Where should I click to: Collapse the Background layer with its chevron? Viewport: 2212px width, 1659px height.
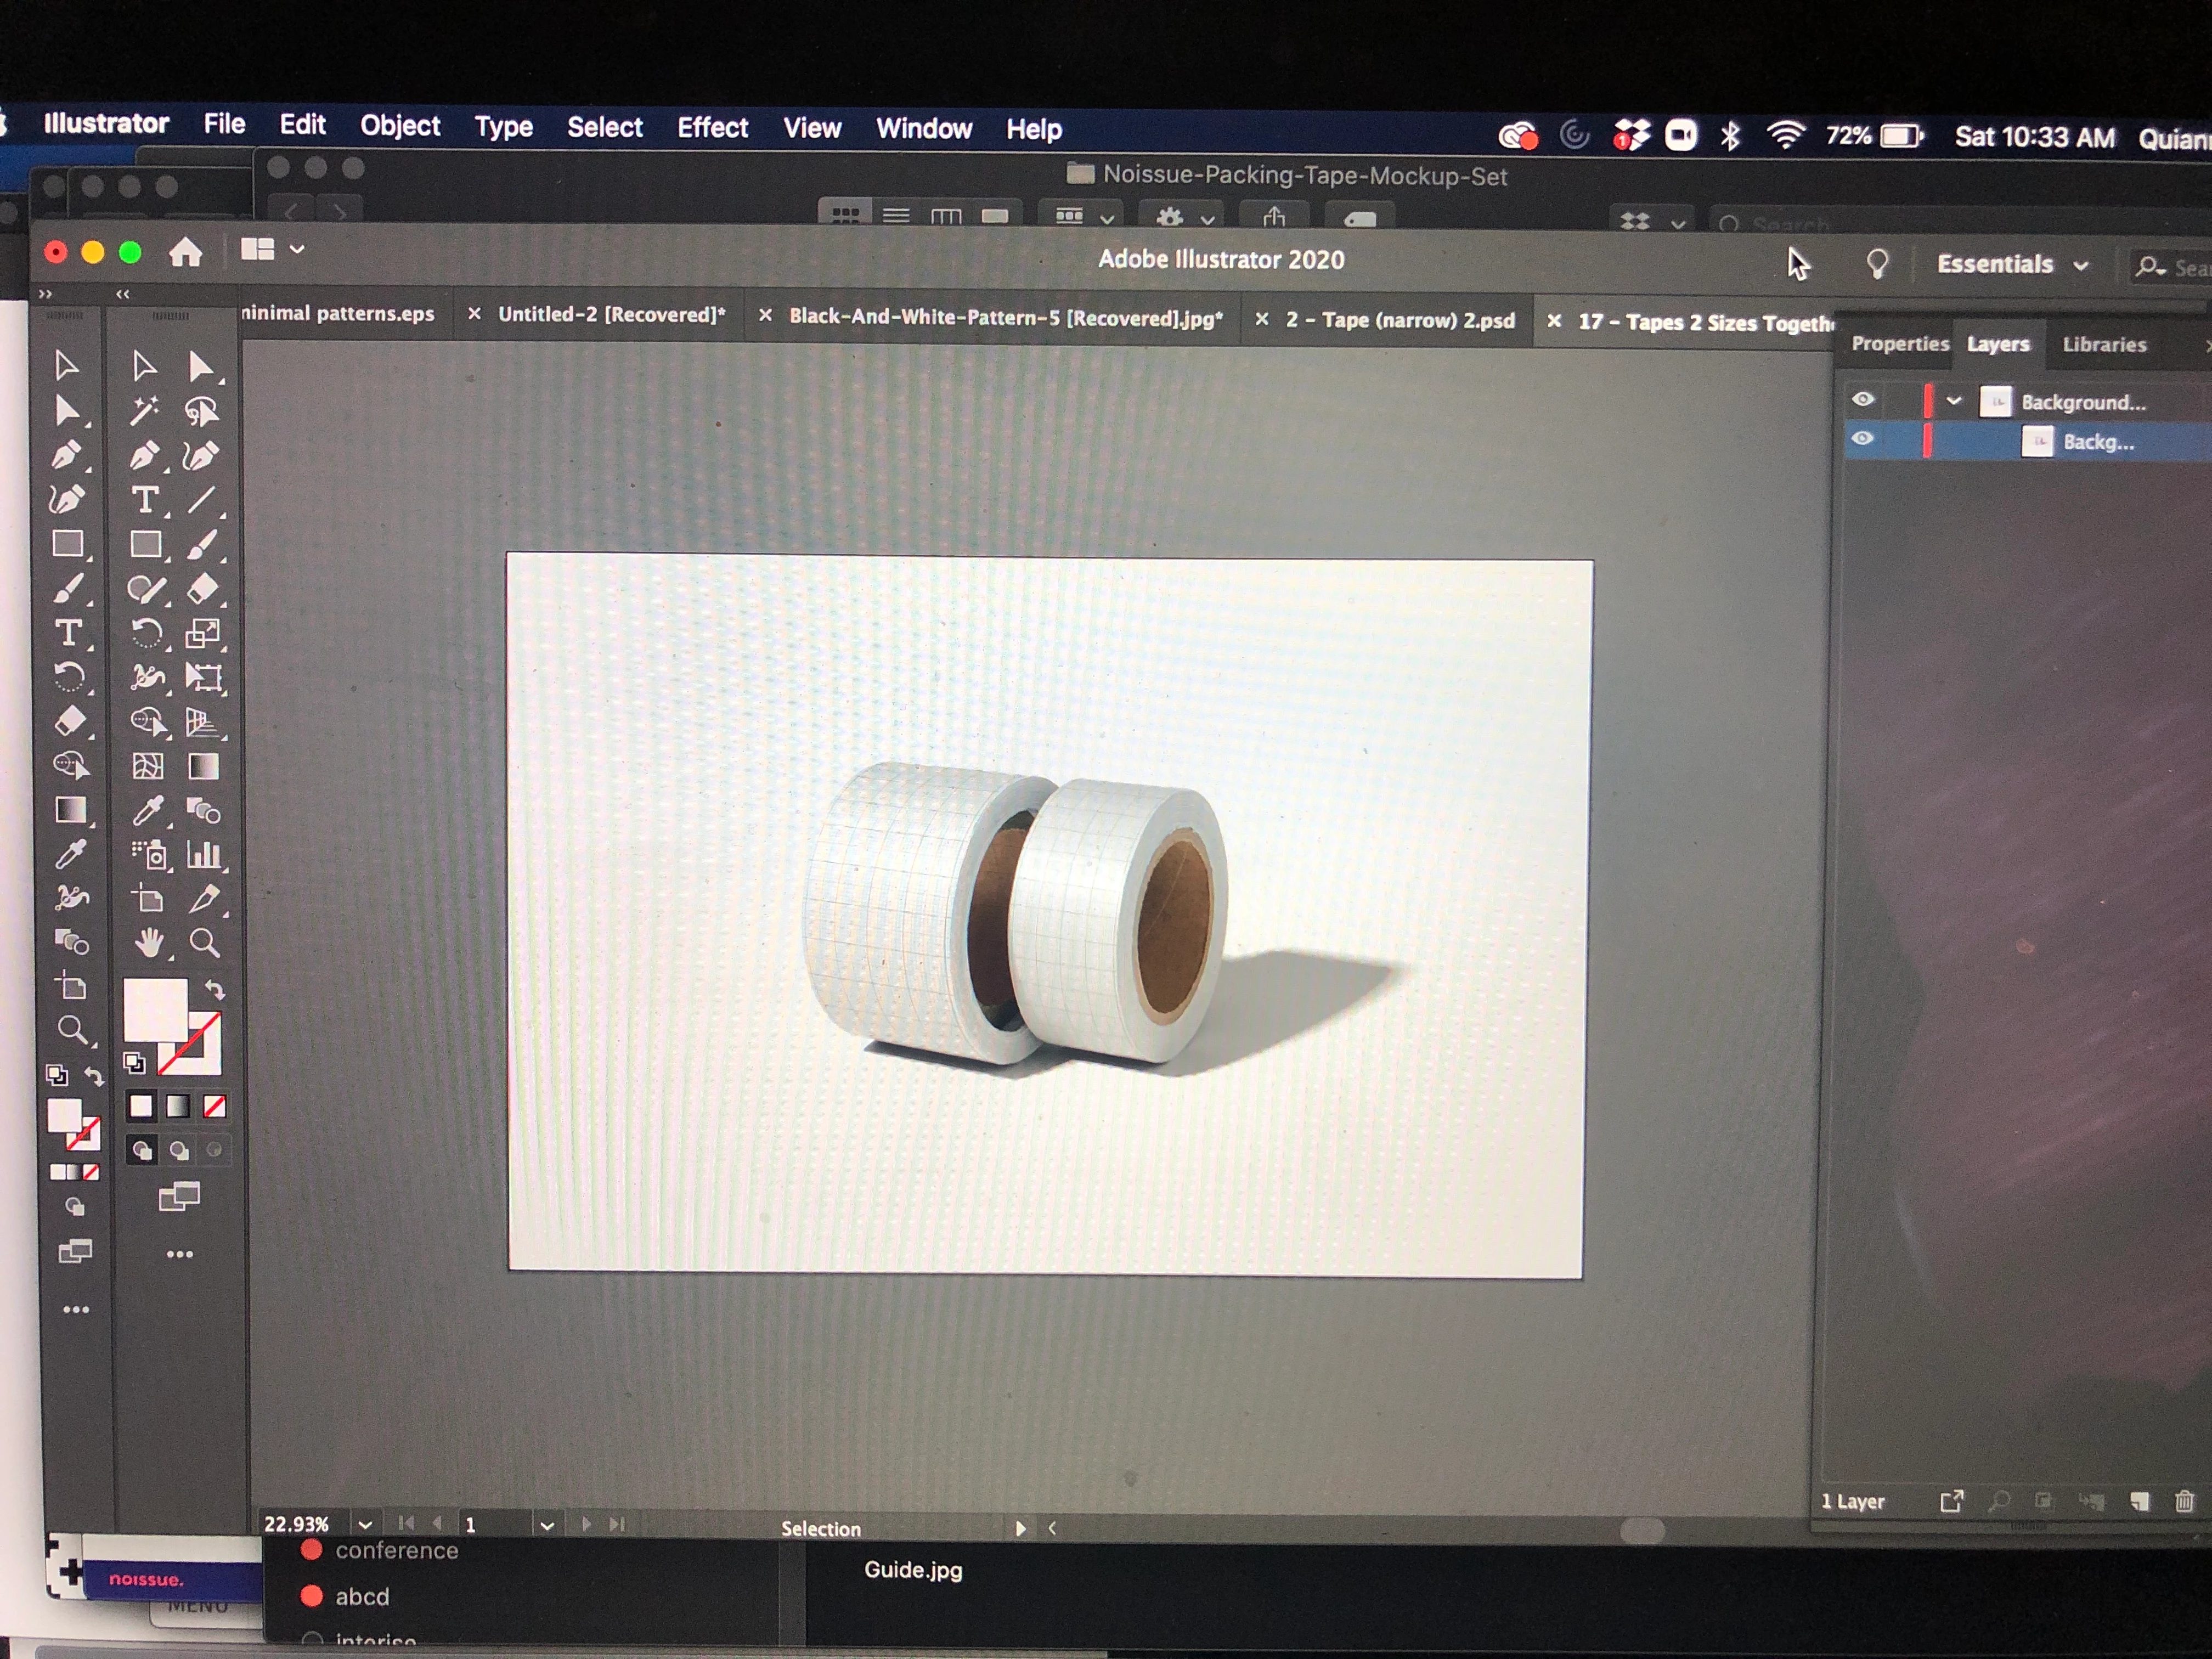[x=1953, y=401]
